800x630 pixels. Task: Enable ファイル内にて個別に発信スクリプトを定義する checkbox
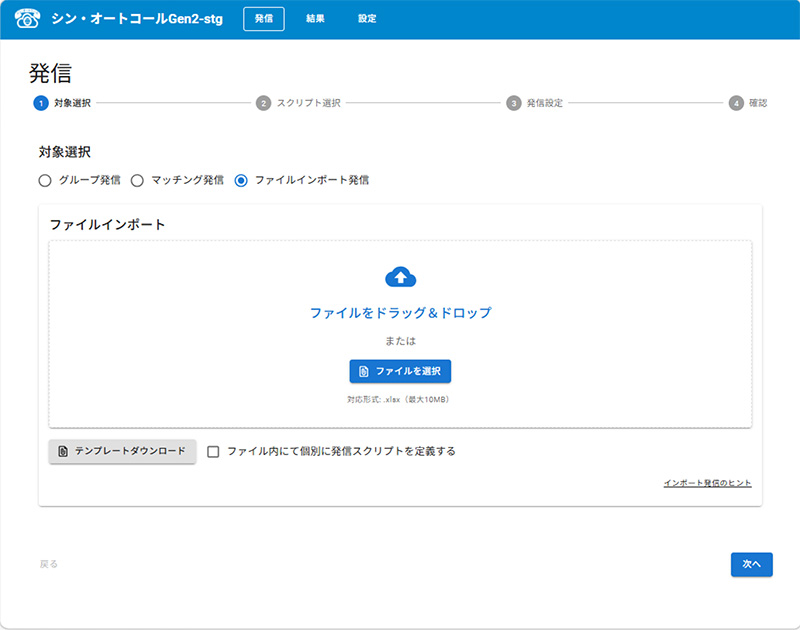(x=213, y=451)
